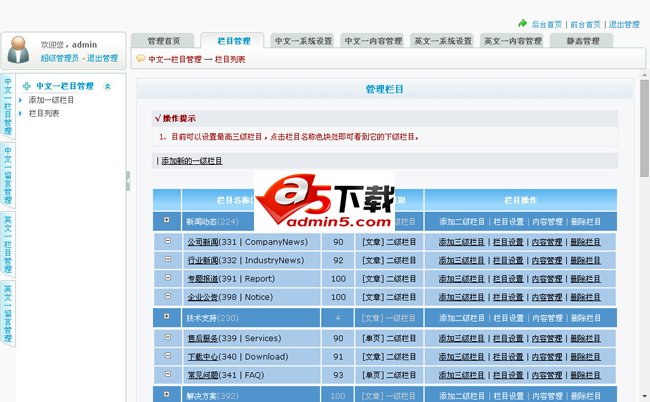
Task: Switch to 中文一内容管理 tab
Action: click(x=373, y=41)
